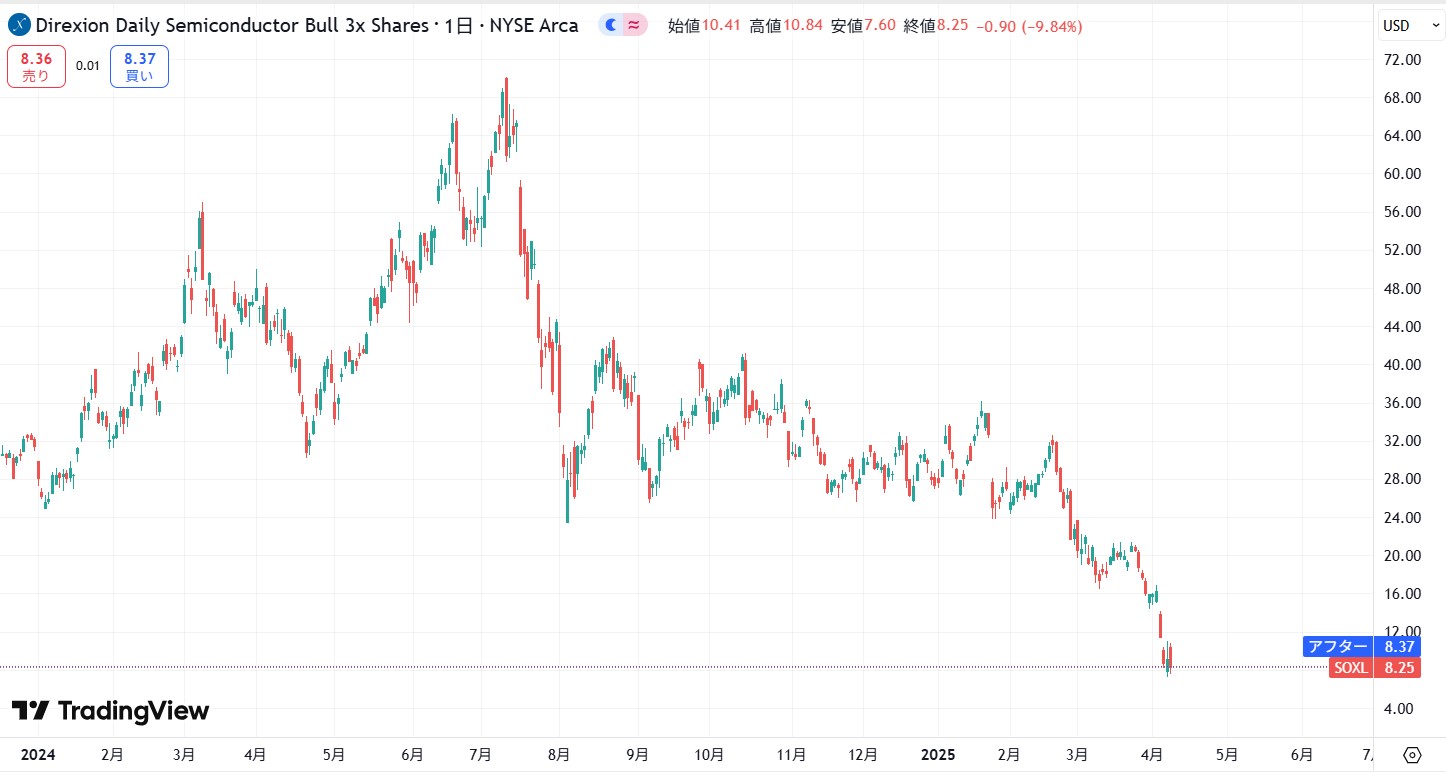Click the 2025 year label on time axis

938,755
